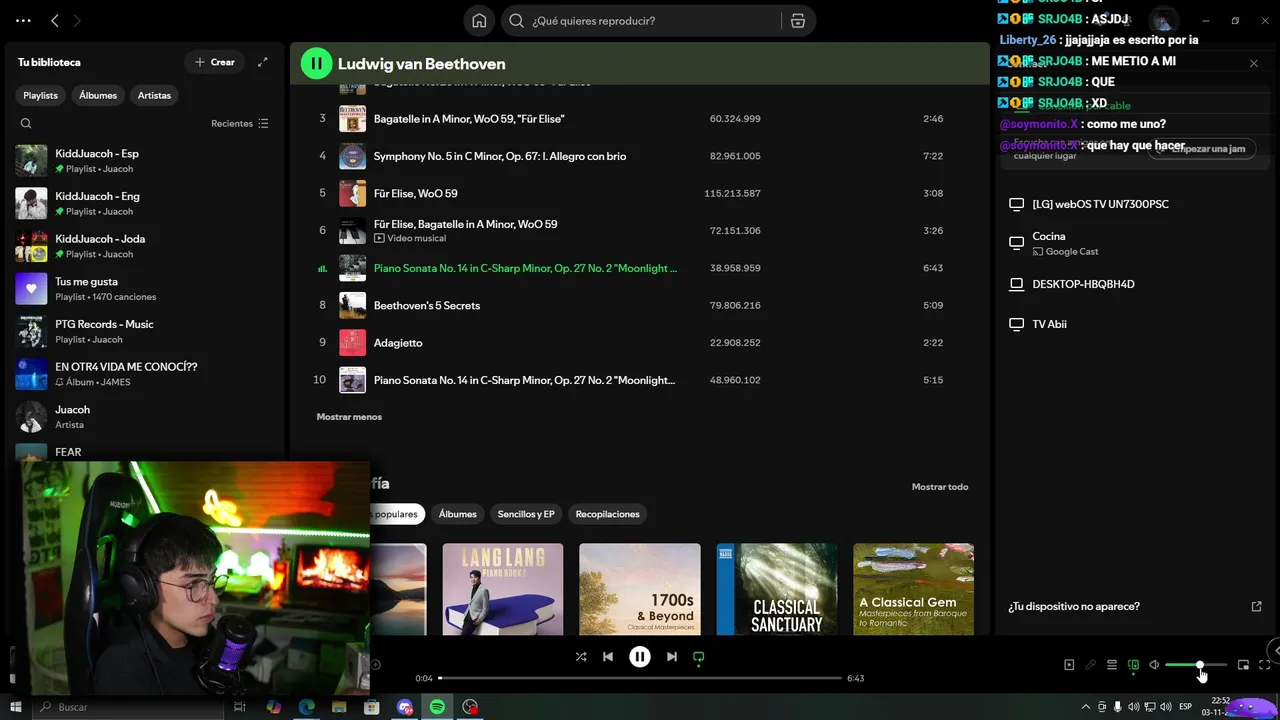Viewport: 1280px width, 720px height.
Task: Open playlist KiddJuacoh - Esp
Action: 145,161
